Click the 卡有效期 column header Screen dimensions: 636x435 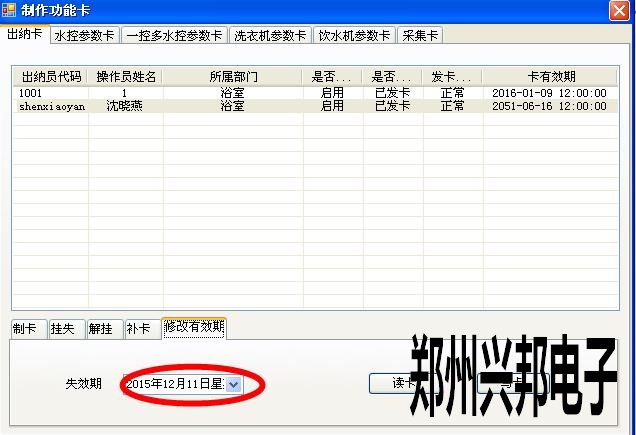[x=550, y=77]
